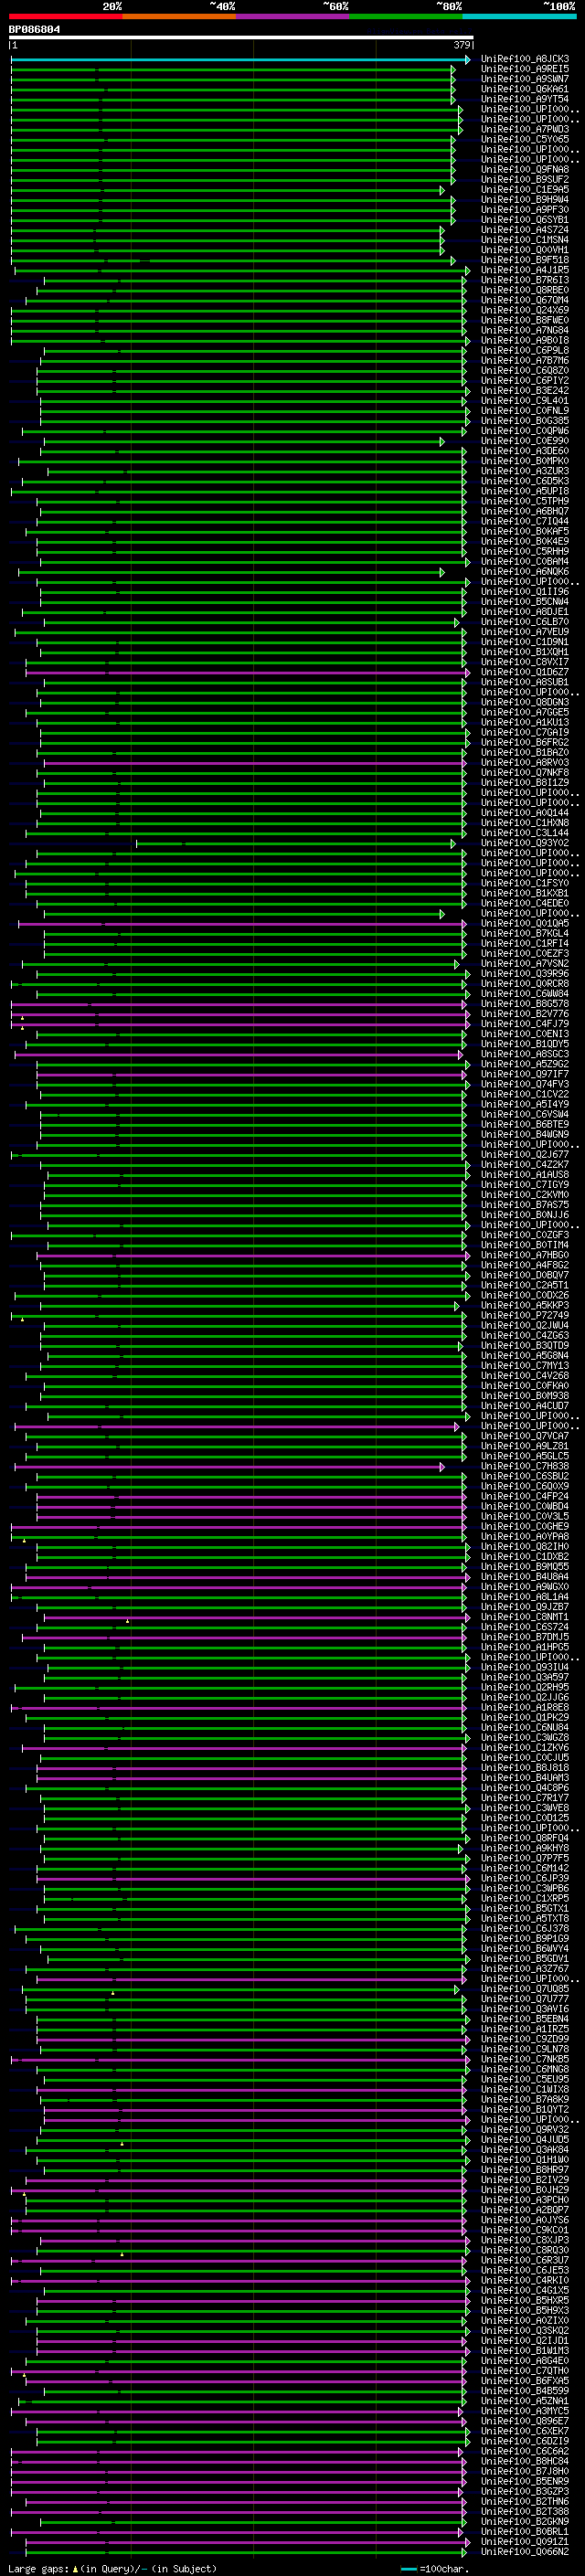Click hit label UniRef100_Q6SYB1

(x=525, y=219)
